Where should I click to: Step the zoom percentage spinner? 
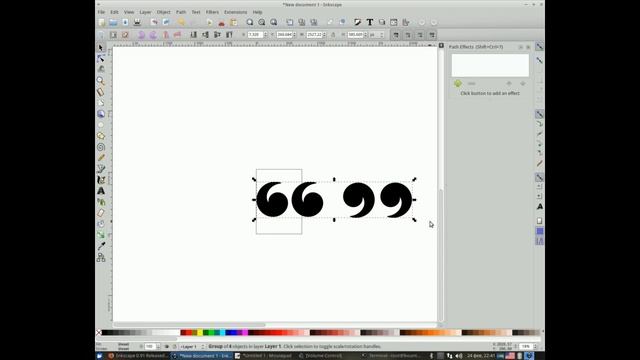[x=536, y=346]
